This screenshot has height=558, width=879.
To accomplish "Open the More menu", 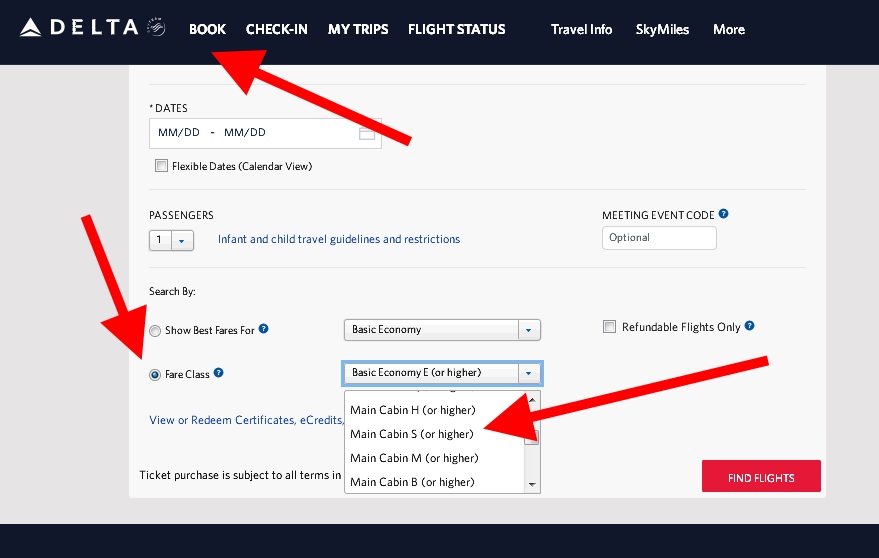I will 729,29.
